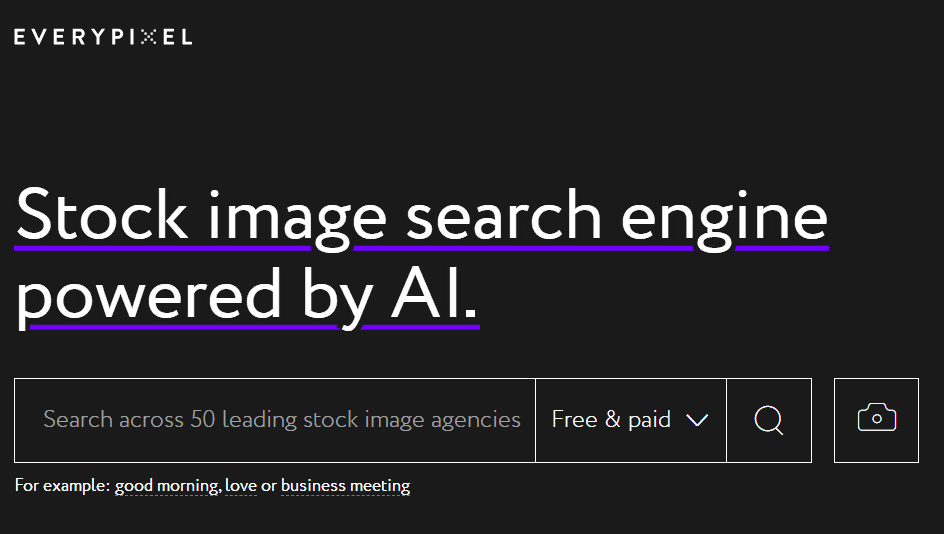
Task: Click the word "powered" in the headline
Action: point(149,296)
